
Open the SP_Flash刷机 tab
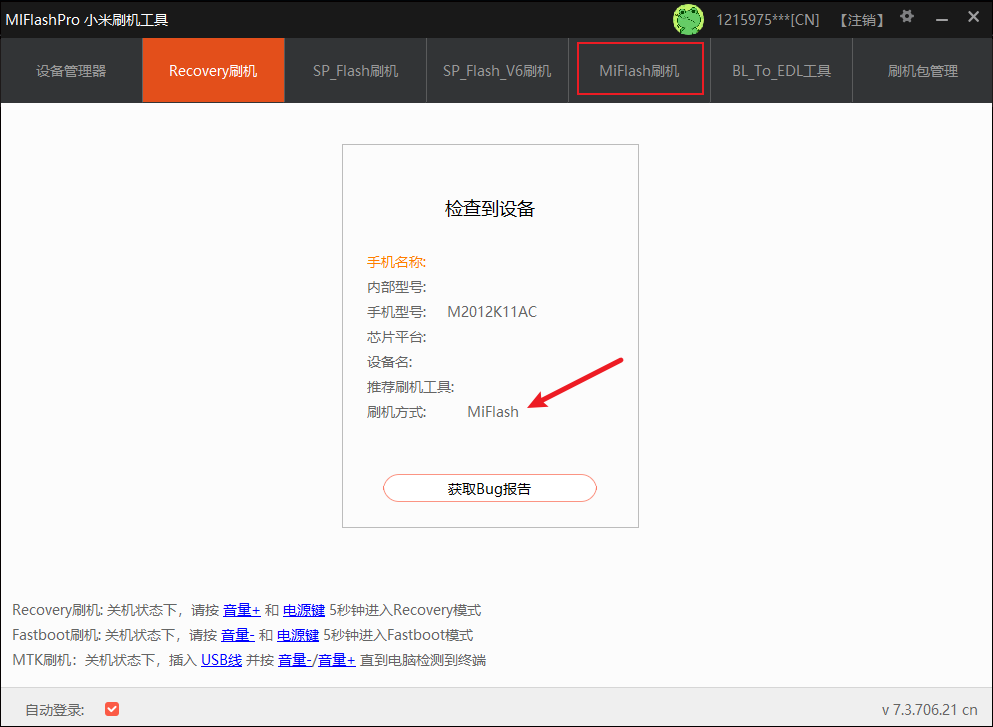[355, 70]
